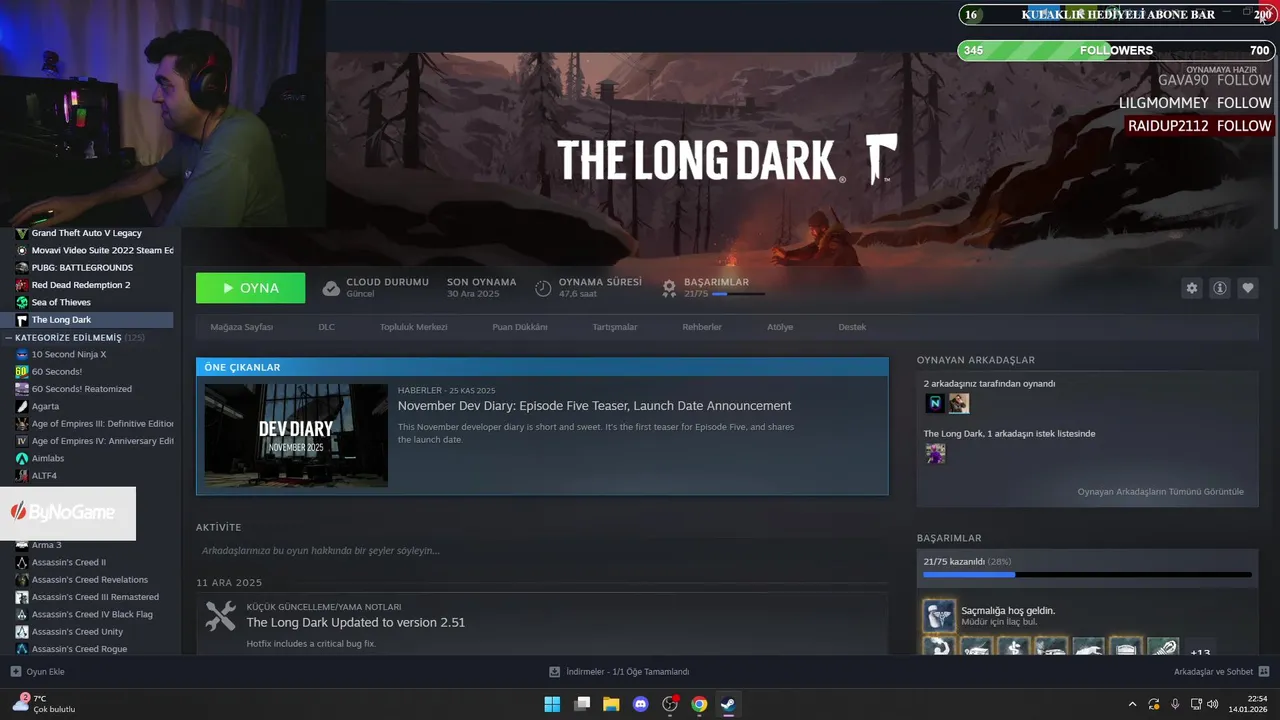This screenshot has width=1280, height=720.
Task: Open November Dev Diary Episode Five headline
Action: click(x=594, y=406)
